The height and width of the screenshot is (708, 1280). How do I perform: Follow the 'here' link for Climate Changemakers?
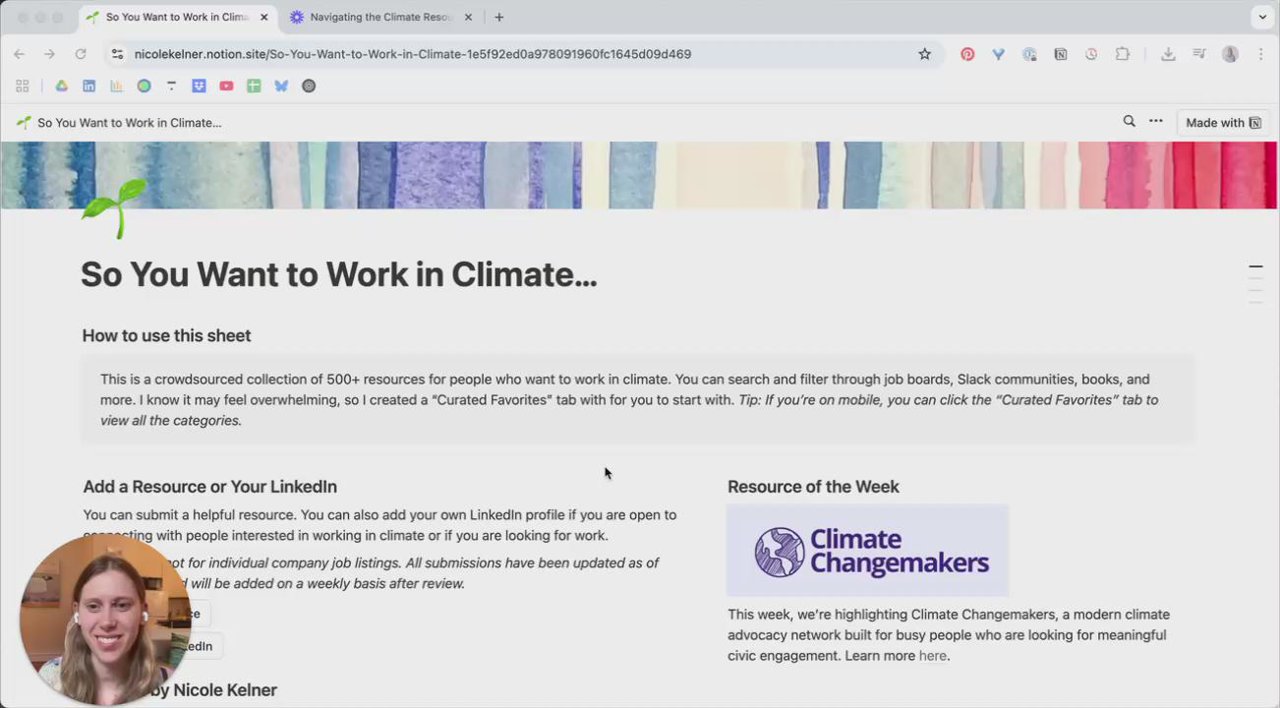click(932, 656)
